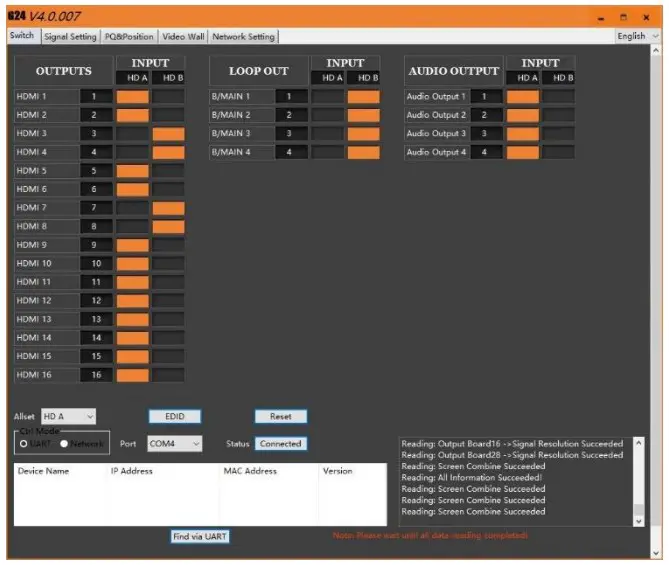The image size is (669, 565).
Task: Set Audio Output 3 to HD B
Action: click(x=558, y=134)
